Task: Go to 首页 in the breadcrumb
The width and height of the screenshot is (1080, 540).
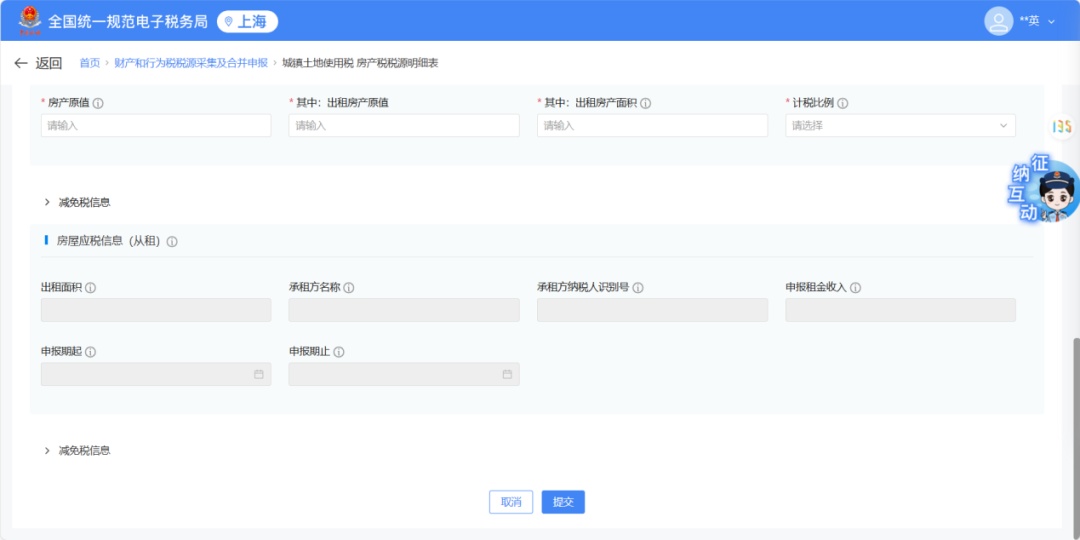Action: click(90, 63)
